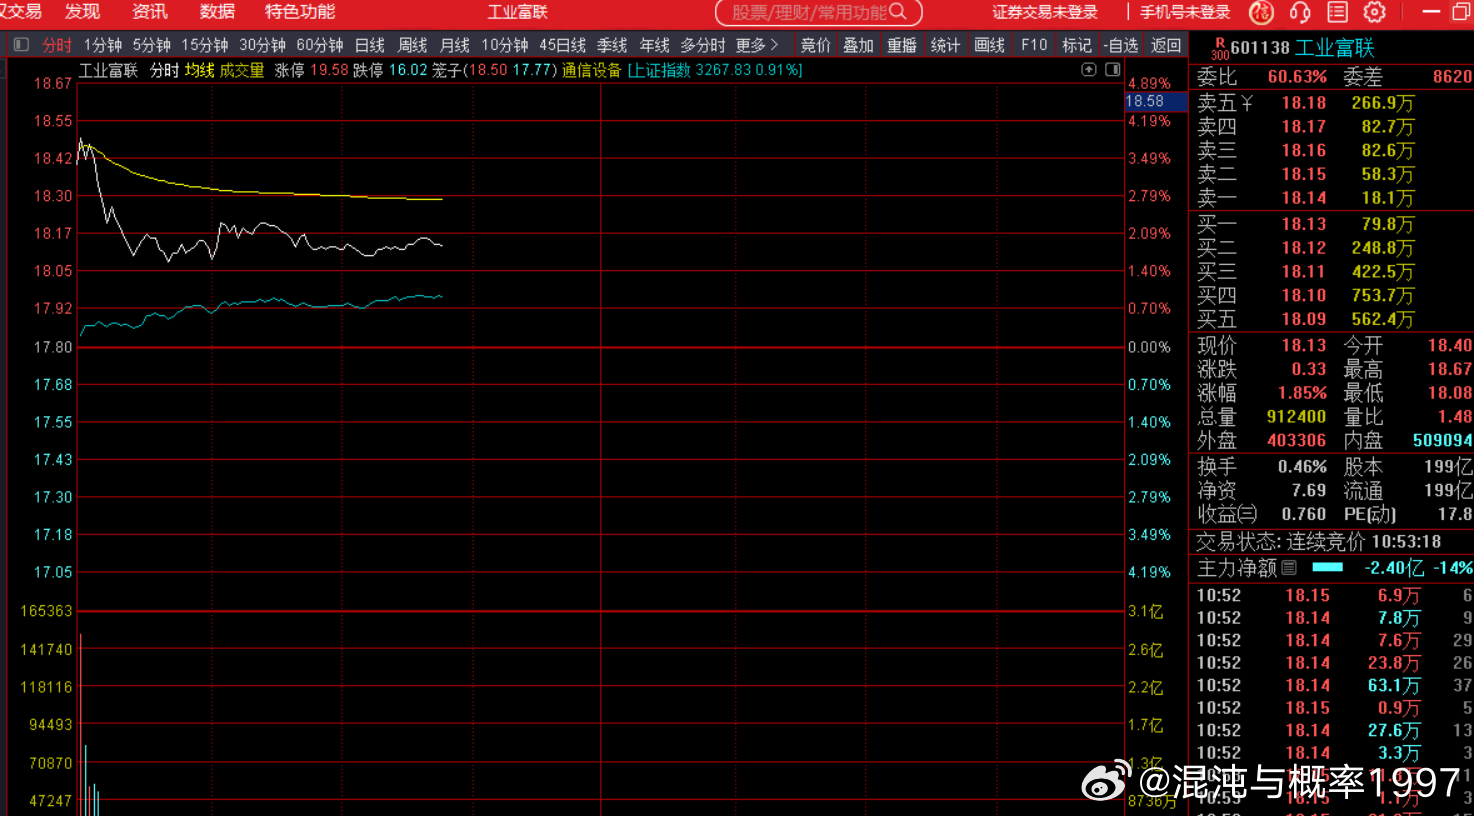Switch to the 5分钟 chart tab
The image size is (1474, 816).
tap(152, 45)
